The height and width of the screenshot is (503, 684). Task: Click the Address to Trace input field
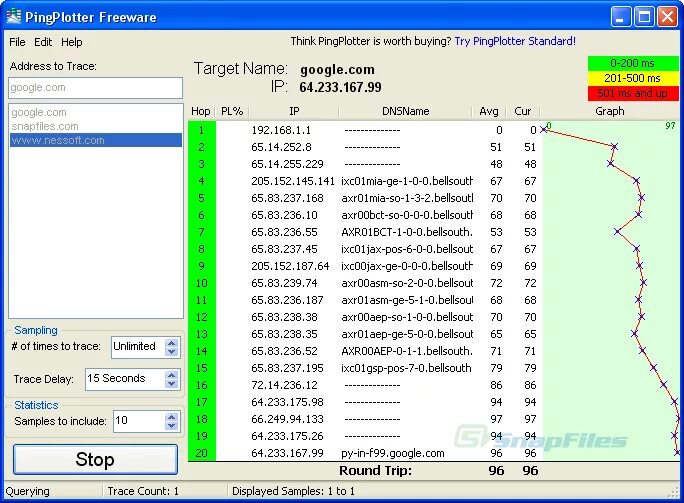pyautogui.click(x=95, y=88)
